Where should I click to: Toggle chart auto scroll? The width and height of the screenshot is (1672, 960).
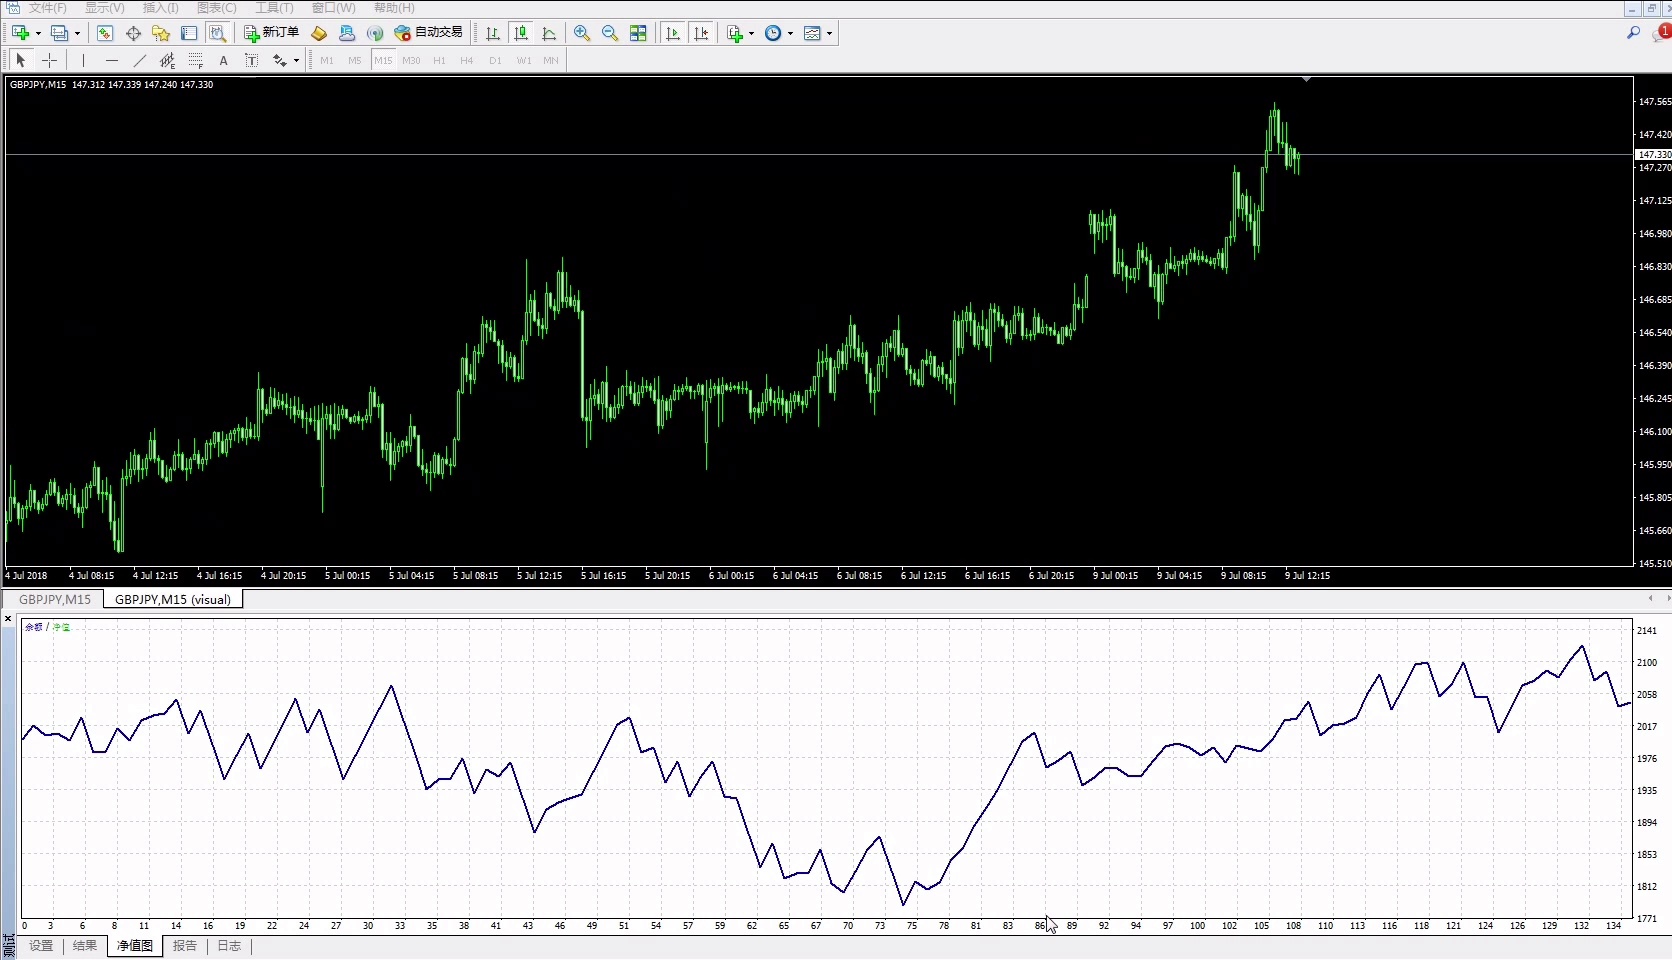(673, 33)
